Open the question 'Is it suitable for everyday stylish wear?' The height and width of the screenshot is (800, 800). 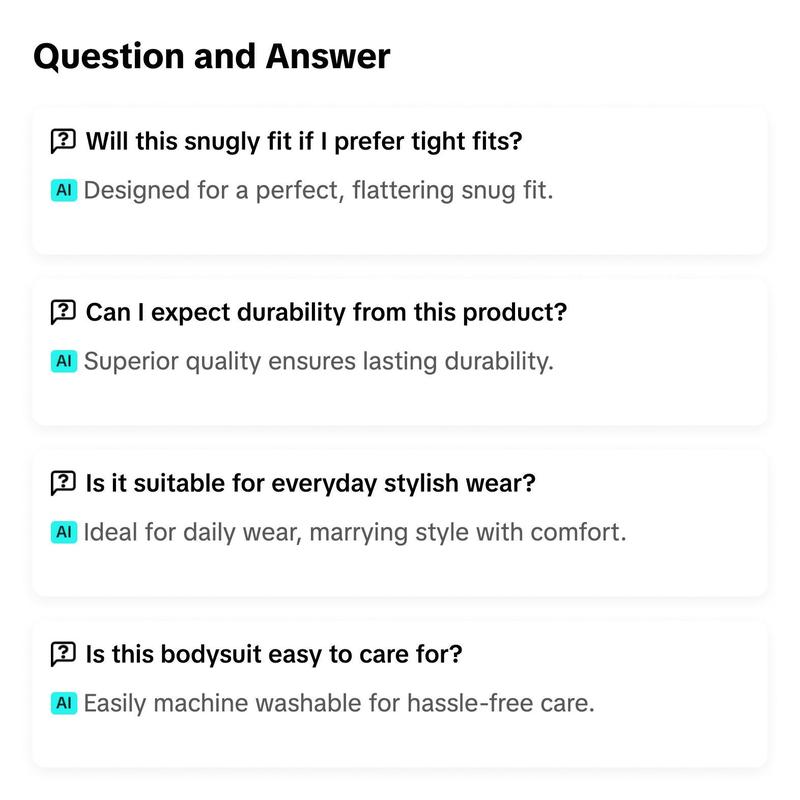pyautogui.click(x=311, y=483)
